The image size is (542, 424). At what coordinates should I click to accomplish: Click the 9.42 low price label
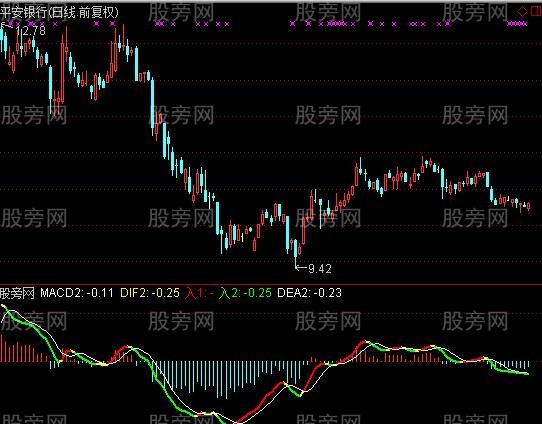[320, 268]
